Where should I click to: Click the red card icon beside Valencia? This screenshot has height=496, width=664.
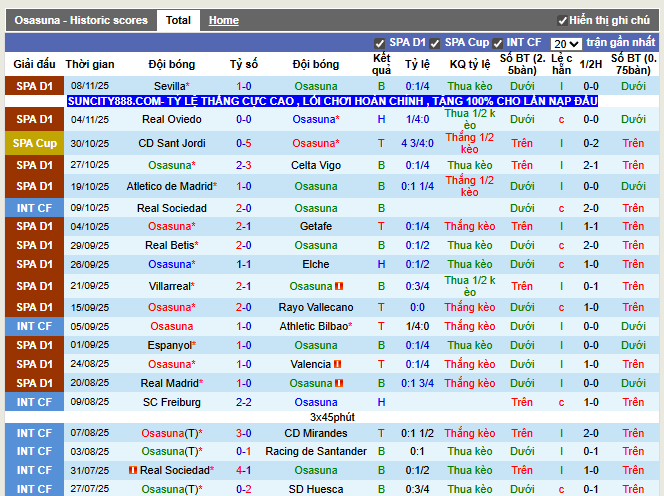pyautogui.click(x=338, y=364)
